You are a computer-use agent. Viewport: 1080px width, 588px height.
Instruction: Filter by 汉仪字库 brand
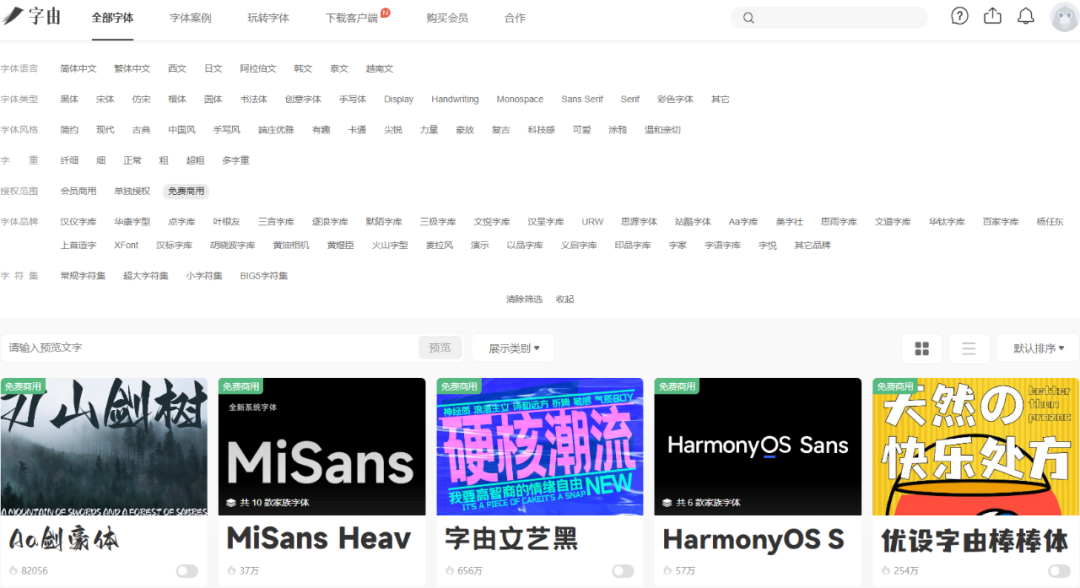[x=78, y=222]
